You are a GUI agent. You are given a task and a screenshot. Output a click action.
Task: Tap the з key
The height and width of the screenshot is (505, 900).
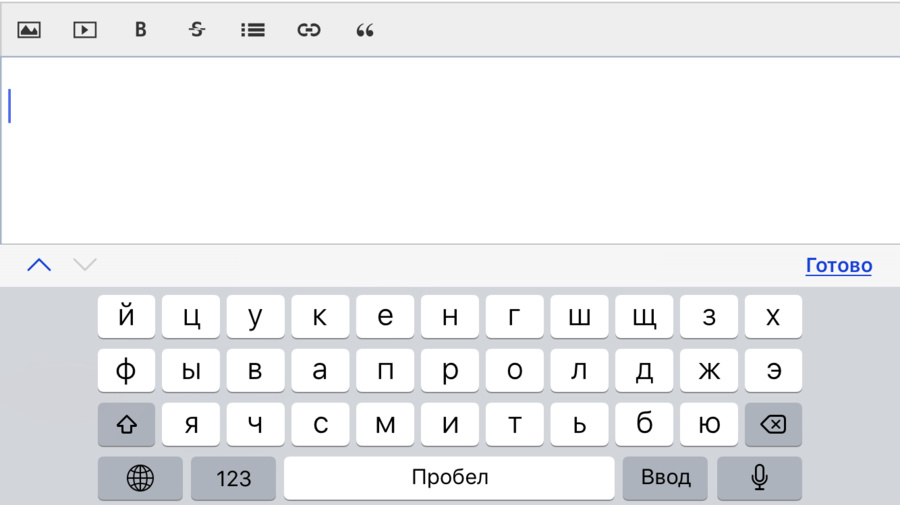coord(709,316)
